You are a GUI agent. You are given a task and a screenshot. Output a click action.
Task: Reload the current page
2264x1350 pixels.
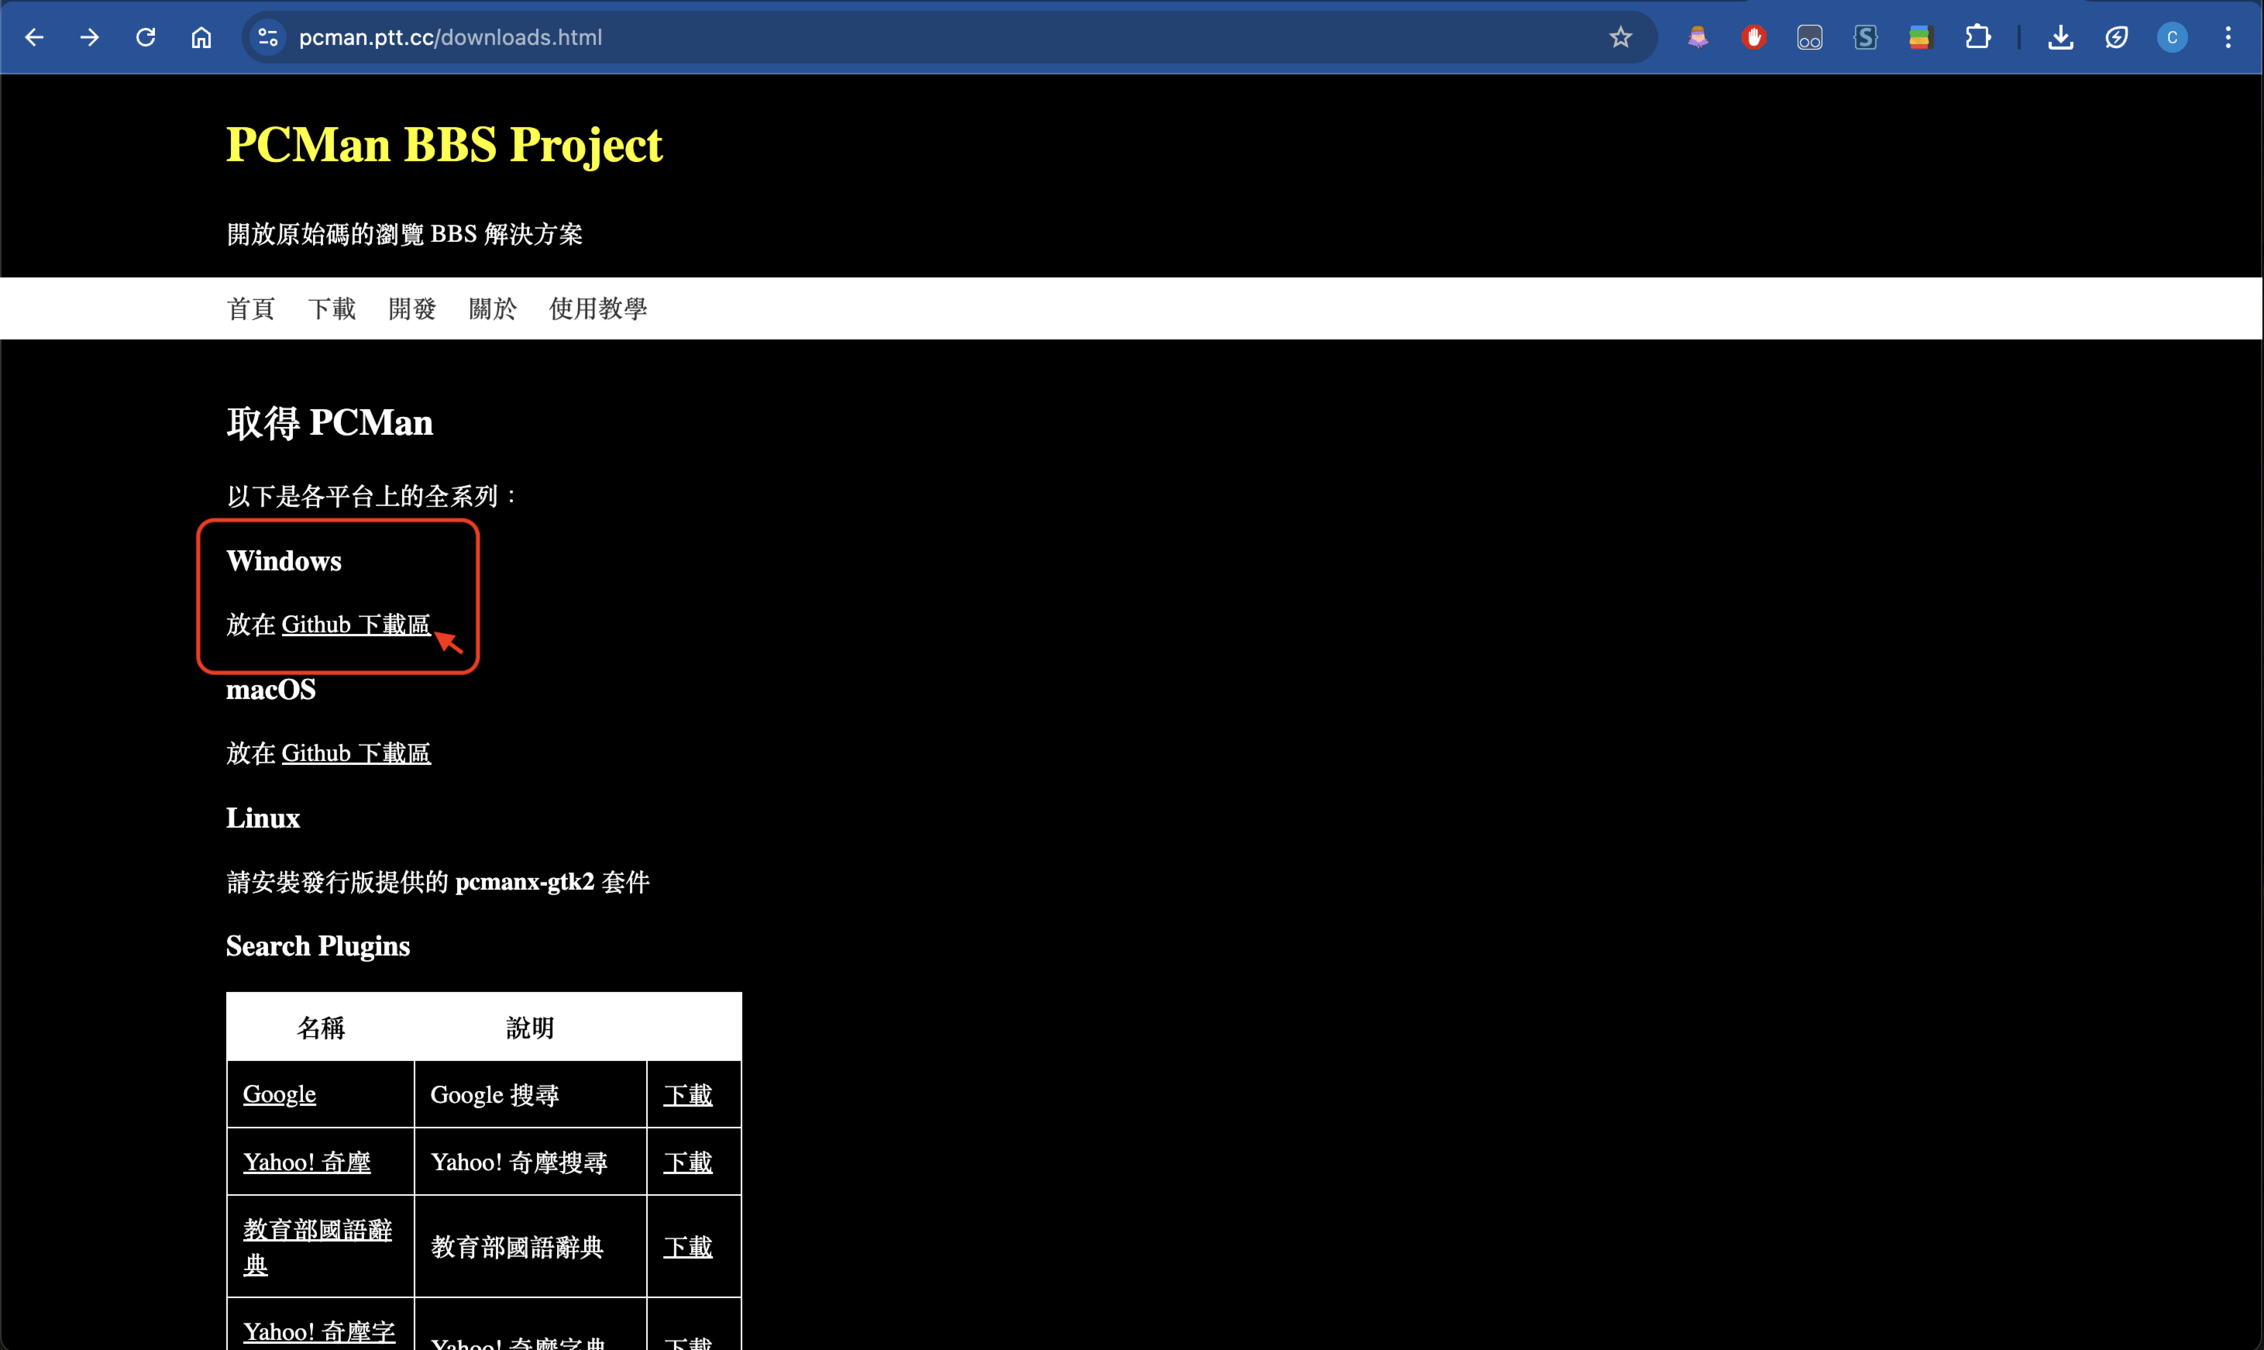click(146, 37)
